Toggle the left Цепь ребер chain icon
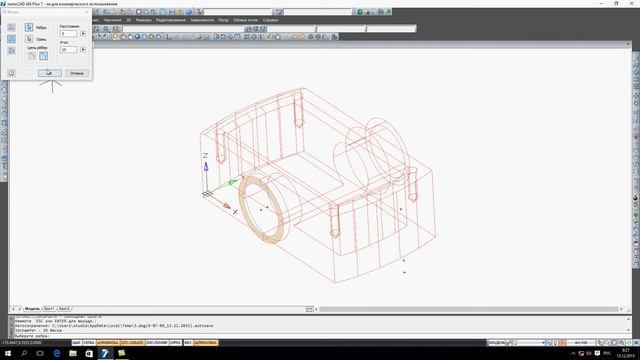Screen dimensions: 640x360 click(x=32, y=56)
